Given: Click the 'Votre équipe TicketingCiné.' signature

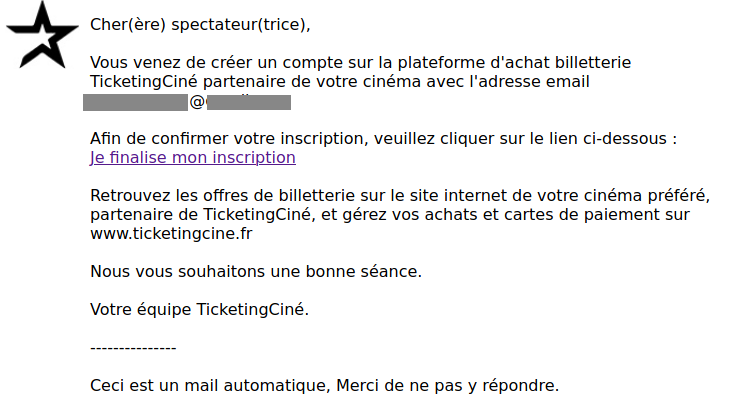Looking at the screenshot, I should coord(199,310).
